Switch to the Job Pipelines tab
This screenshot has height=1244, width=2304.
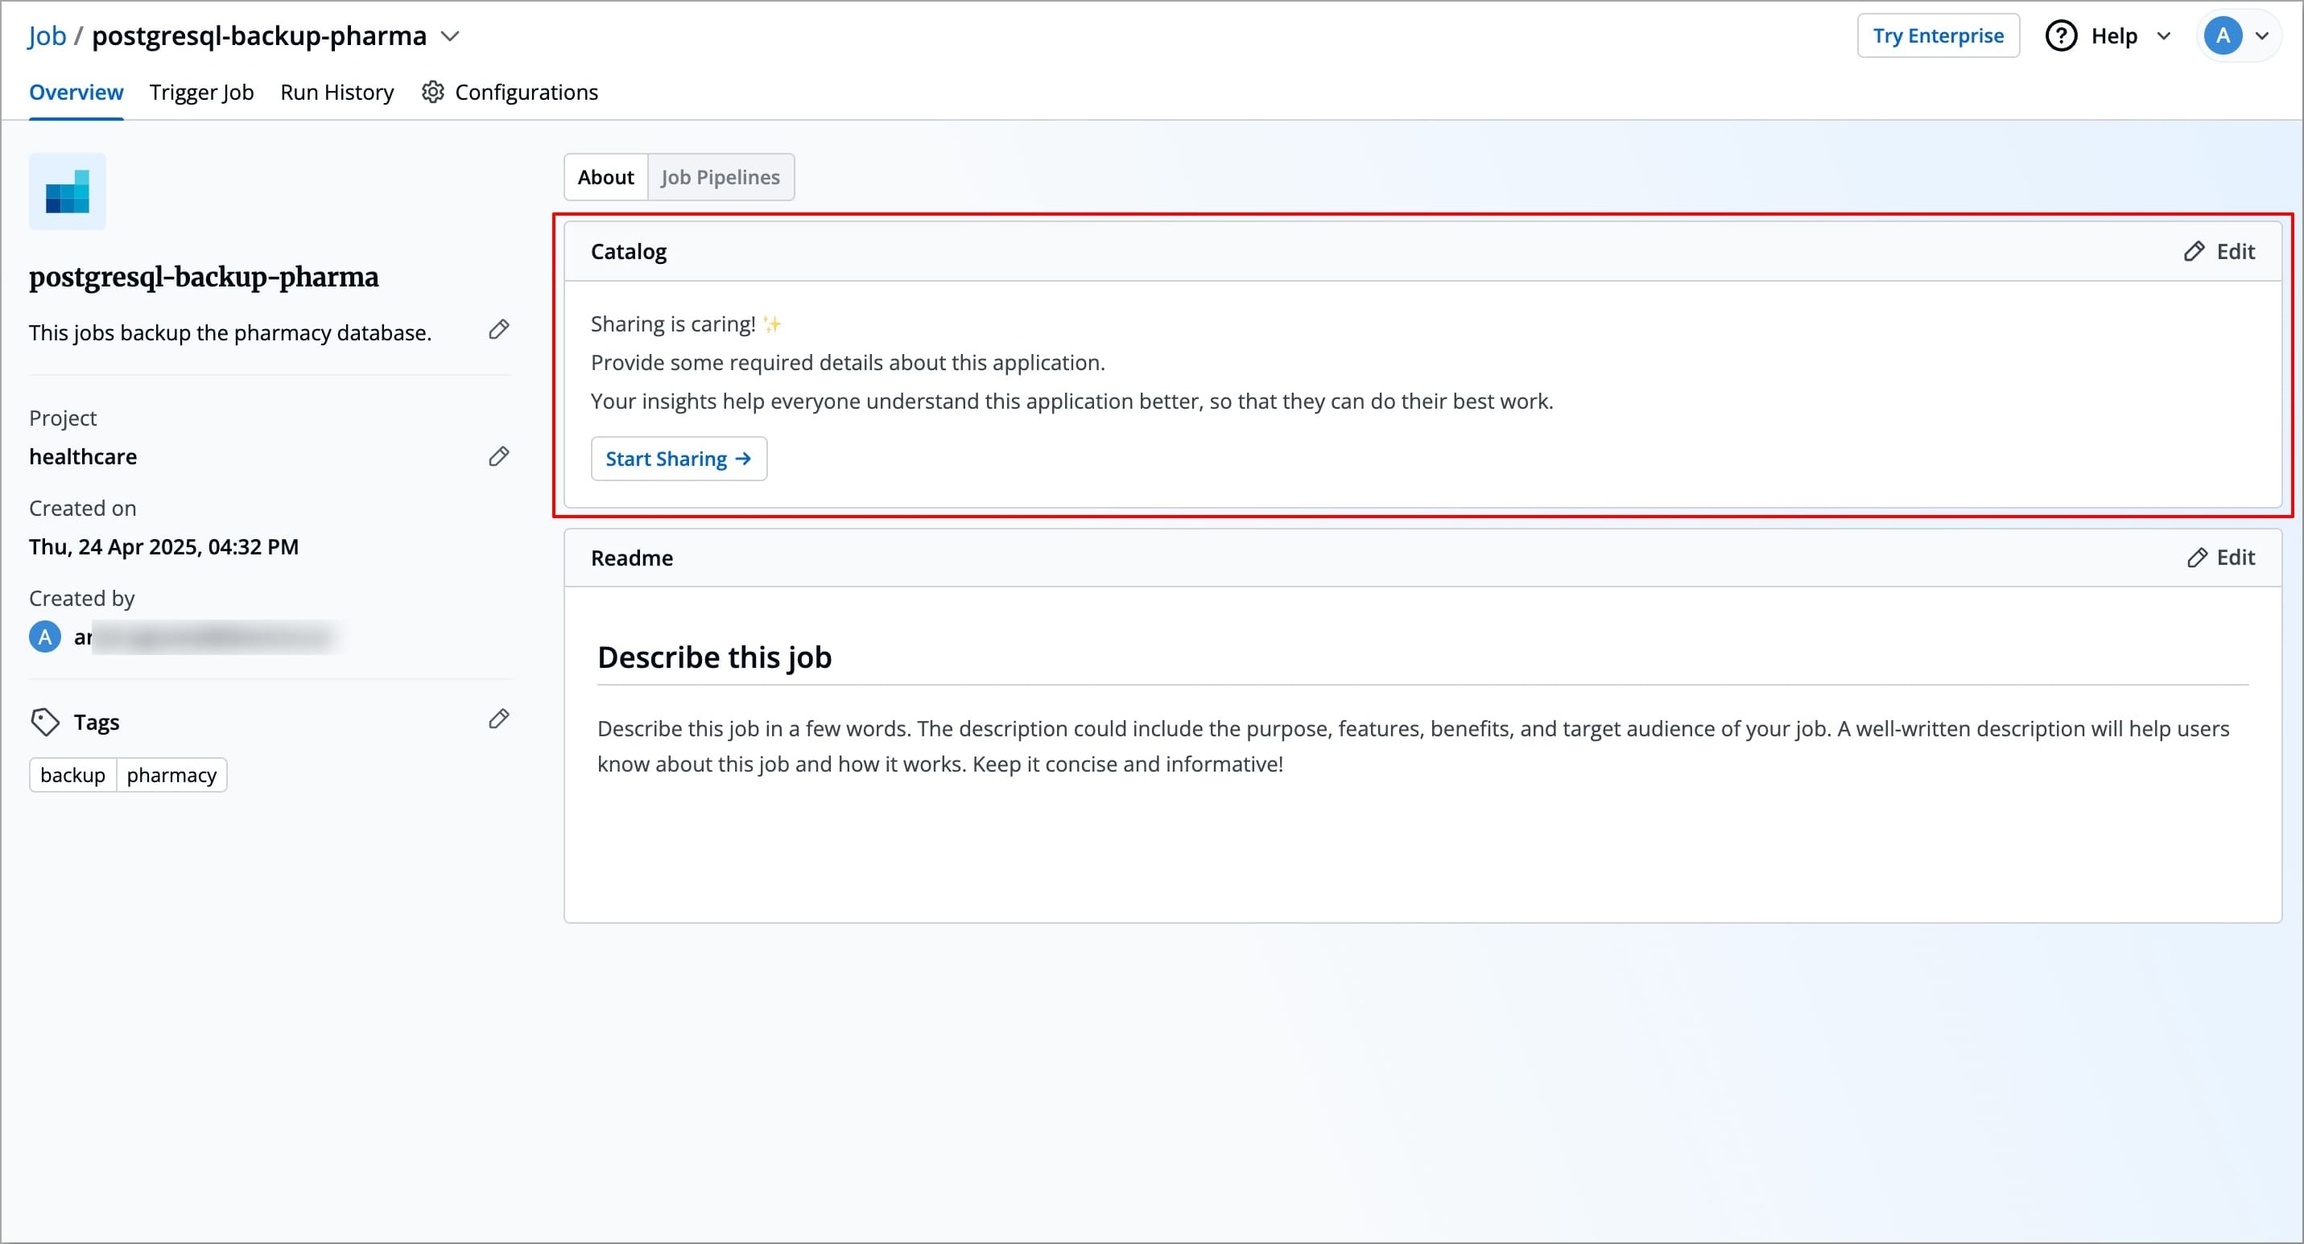tap(720, 177)
